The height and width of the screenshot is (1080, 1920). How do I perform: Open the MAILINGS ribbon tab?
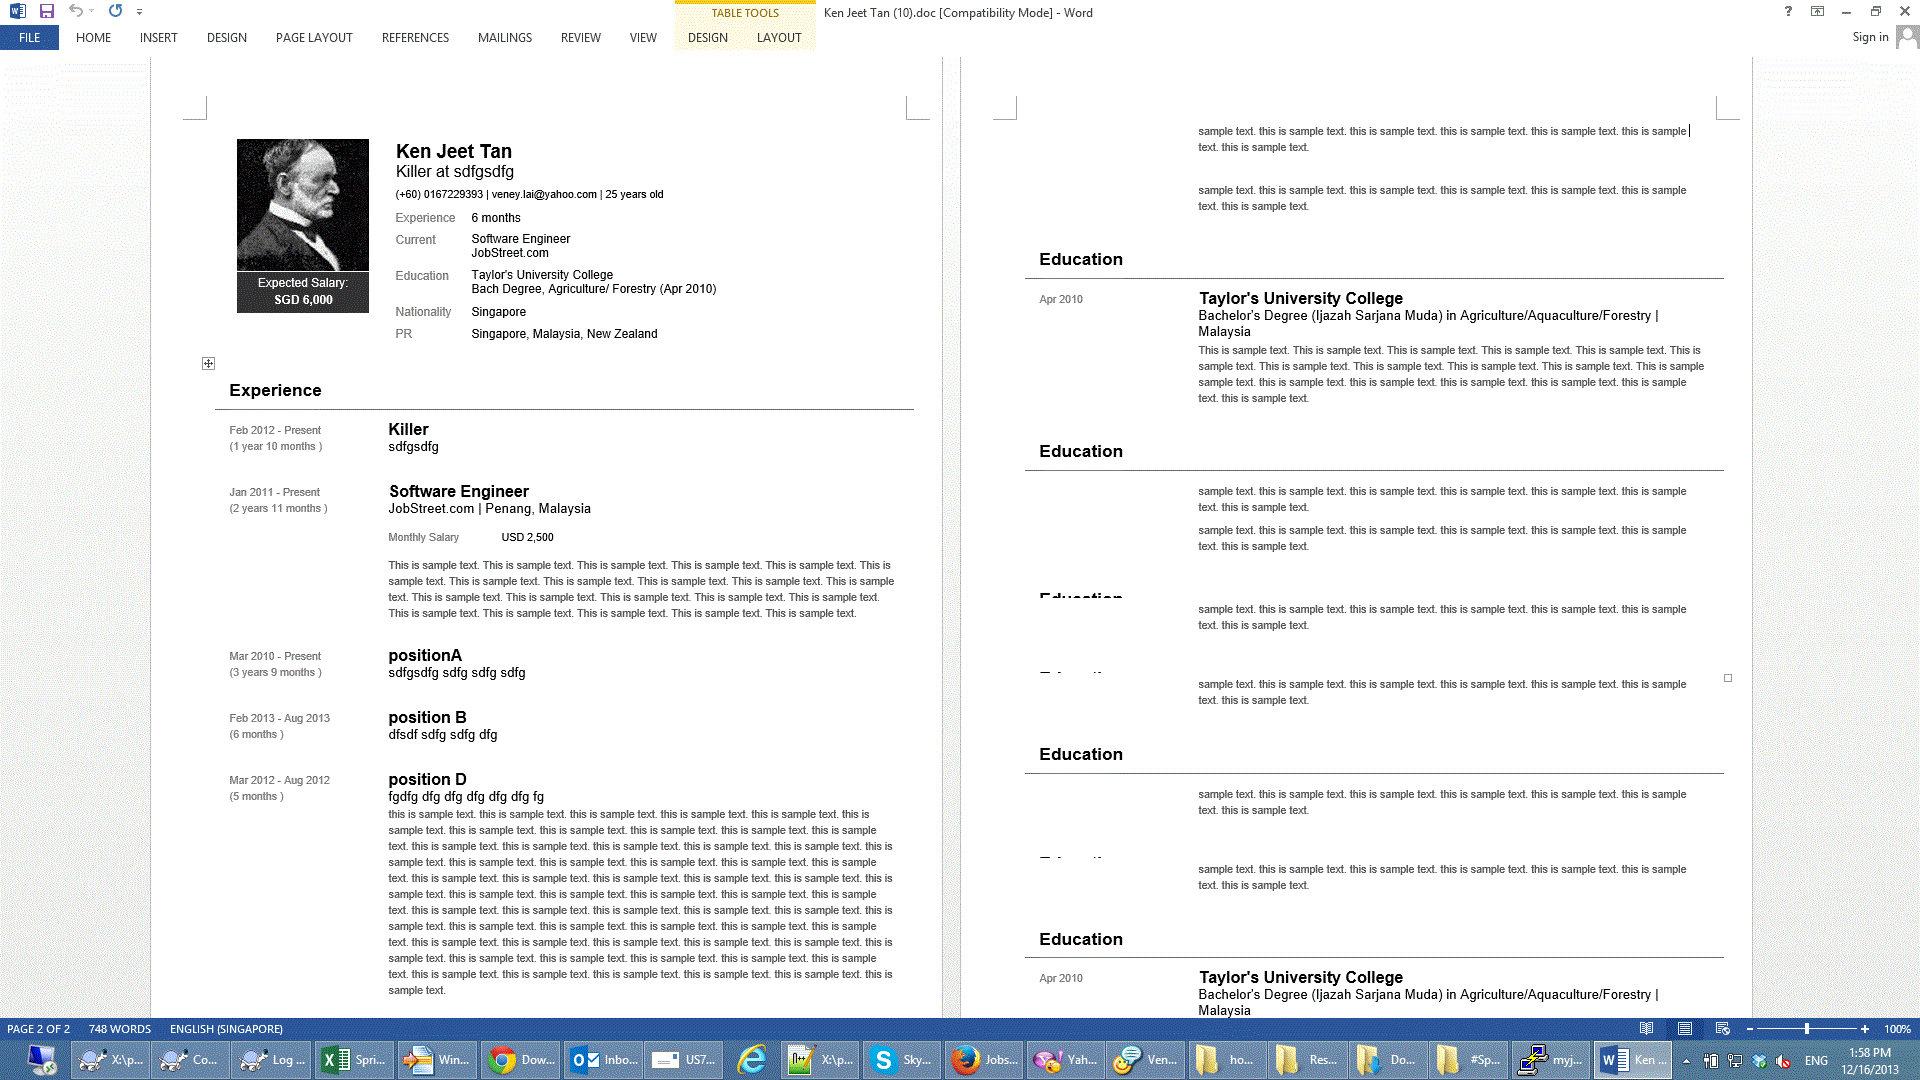(504, 38)
